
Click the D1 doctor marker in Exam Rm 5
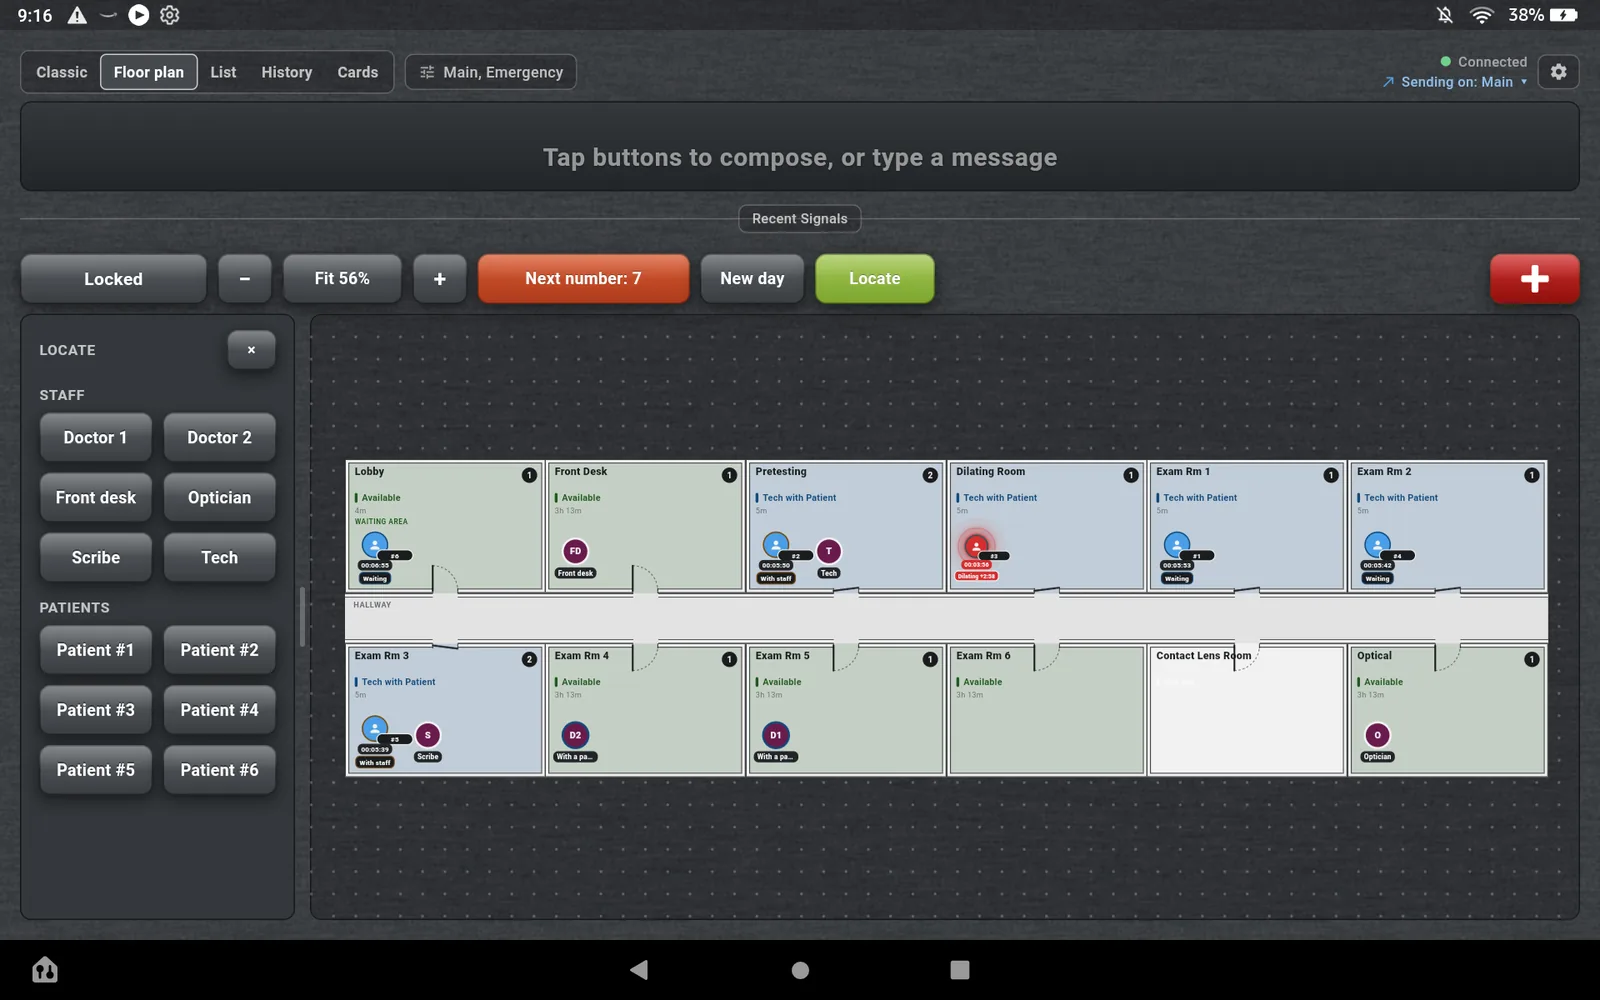pyautogui.click(x=776, y=735)
